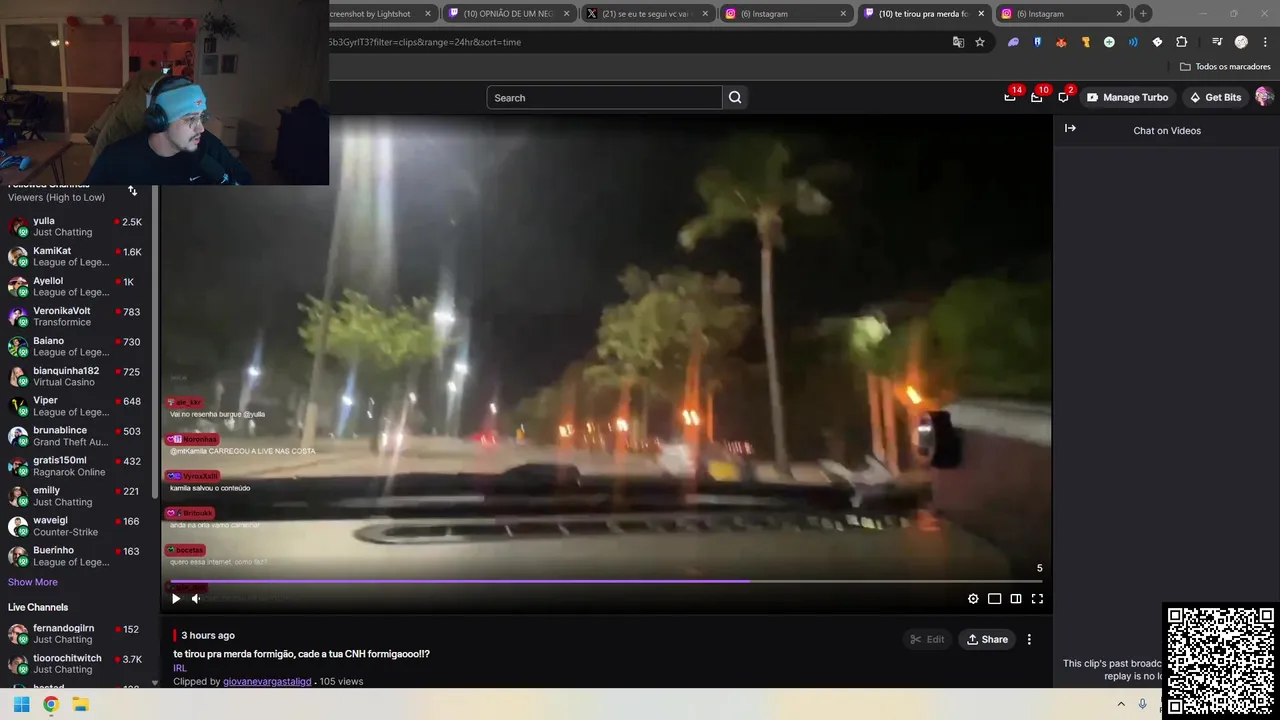This screenshot has width=1280, height=720.
Task: Open Buerinho channel in sidebar
Action: click(75, 556)
